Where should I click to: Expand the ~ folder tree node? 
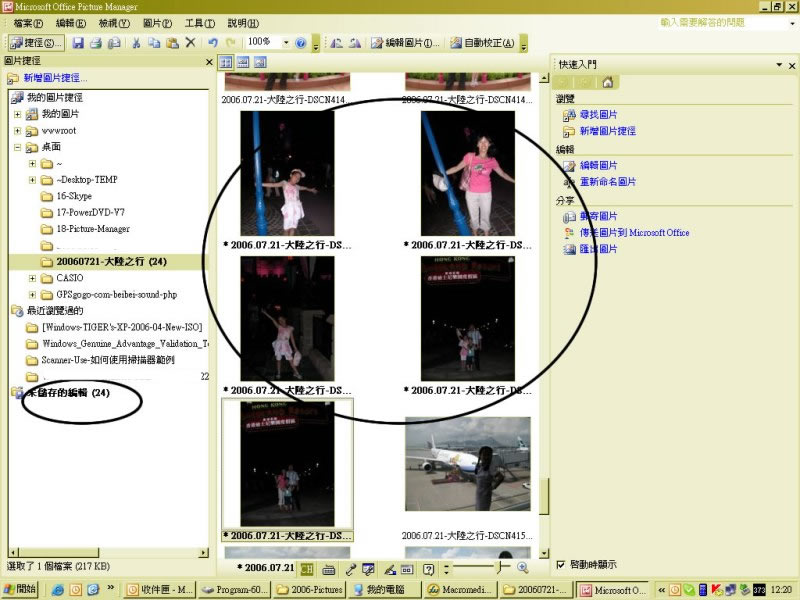click(x=32, y=164)
